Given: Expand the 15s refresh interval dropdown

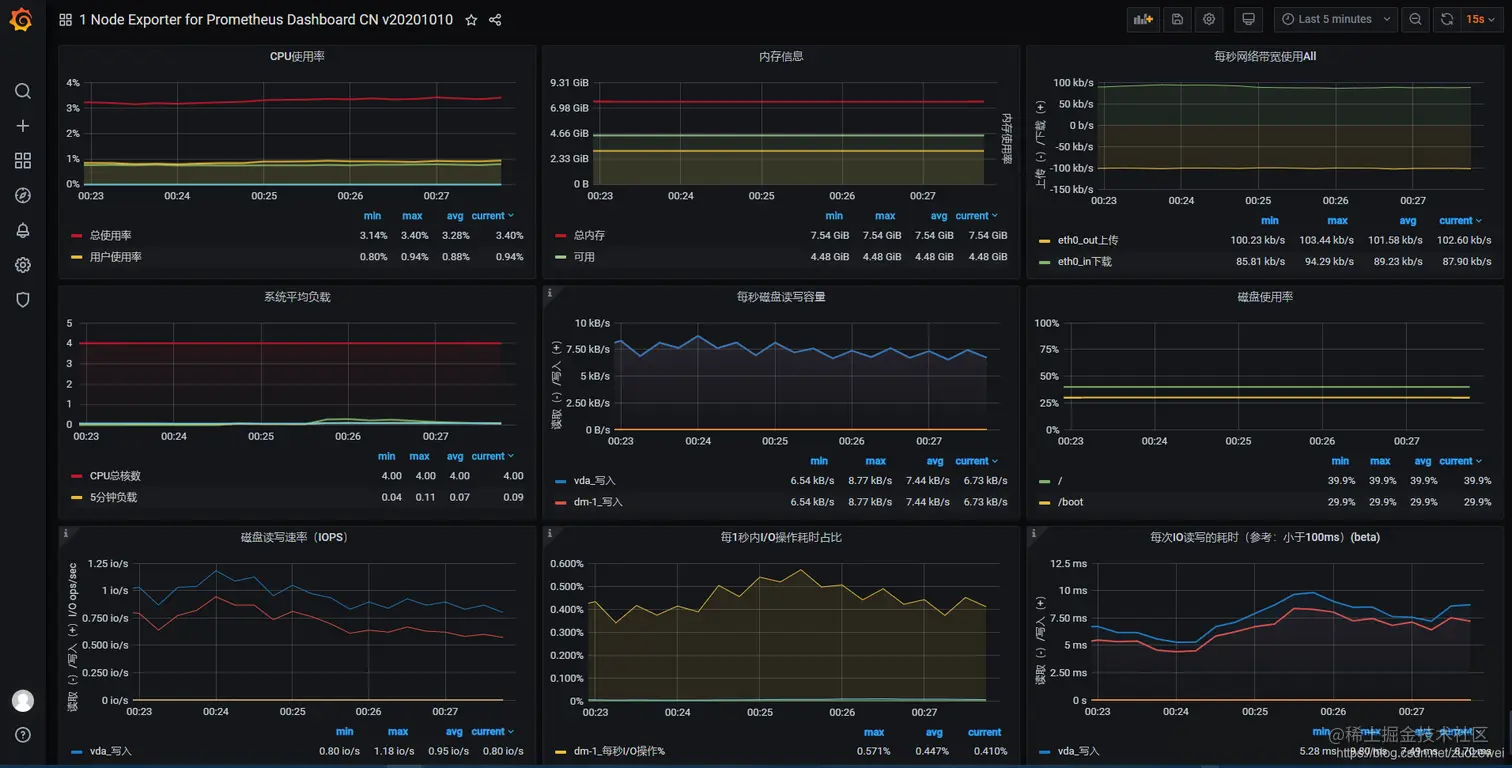Looking at the screenshot, I should (1482, 19).
